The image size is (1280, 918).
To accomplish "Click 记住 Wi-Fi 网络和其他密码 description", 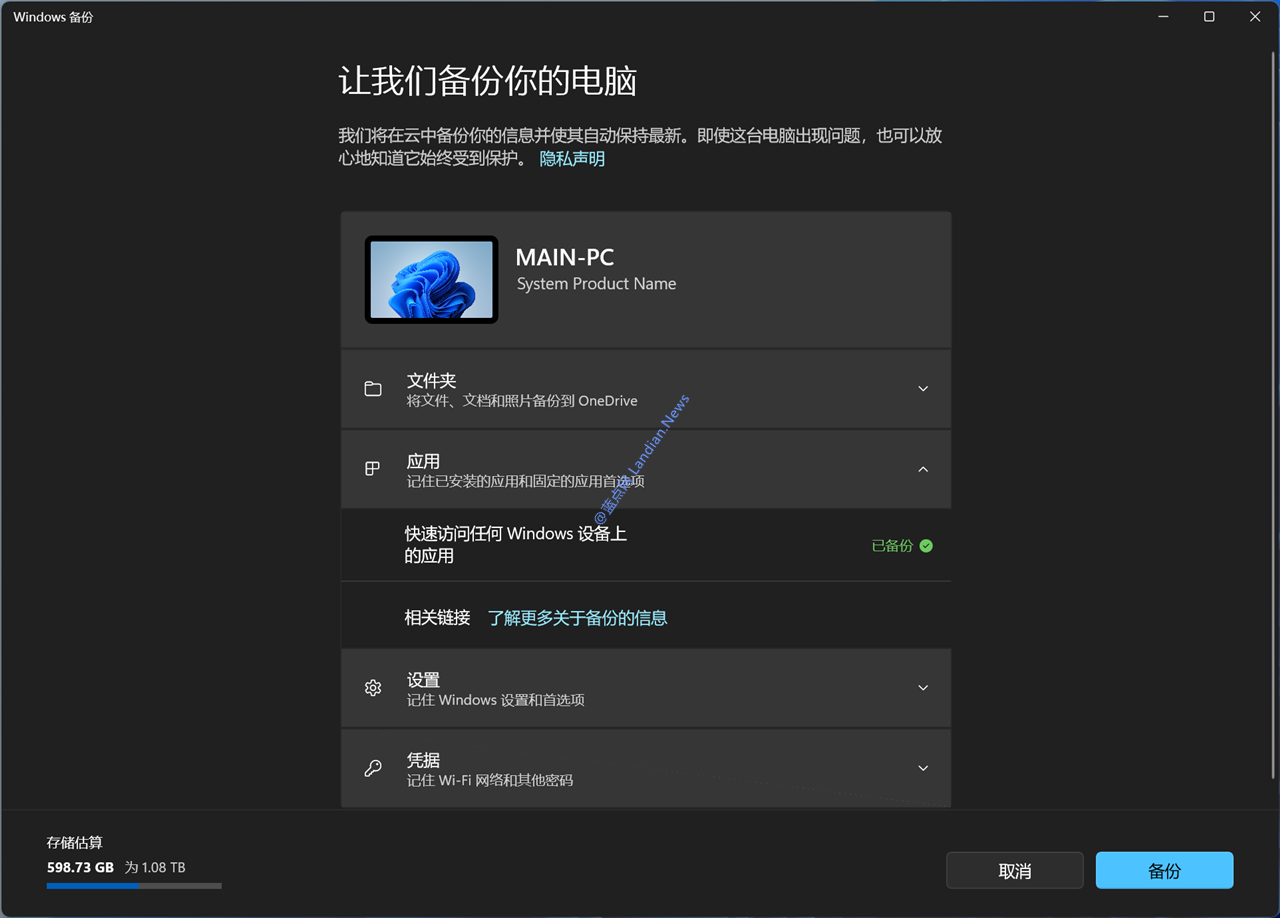I will pos(490,780).
